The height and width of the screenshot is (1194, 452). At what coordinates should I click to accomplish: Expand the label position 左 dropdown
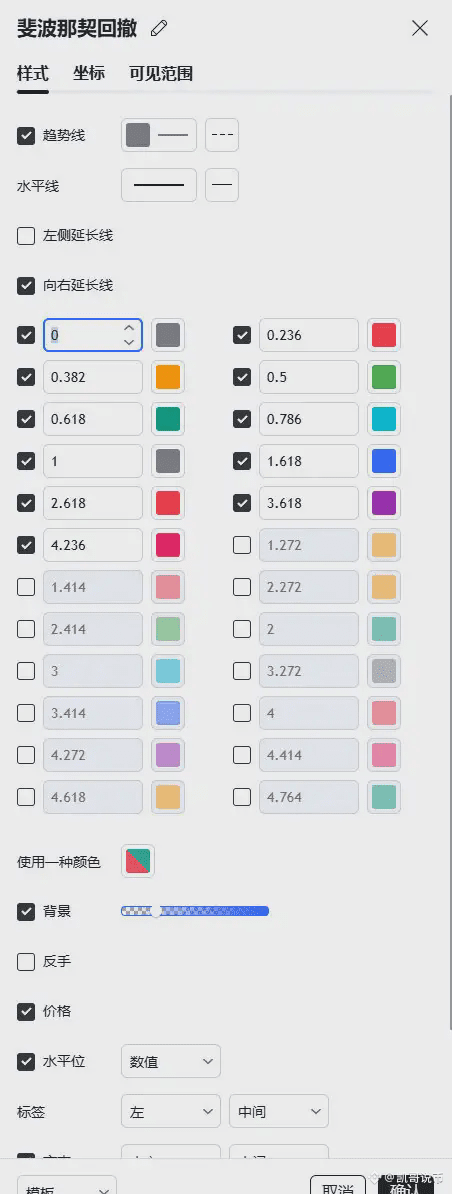(171, 1112)
